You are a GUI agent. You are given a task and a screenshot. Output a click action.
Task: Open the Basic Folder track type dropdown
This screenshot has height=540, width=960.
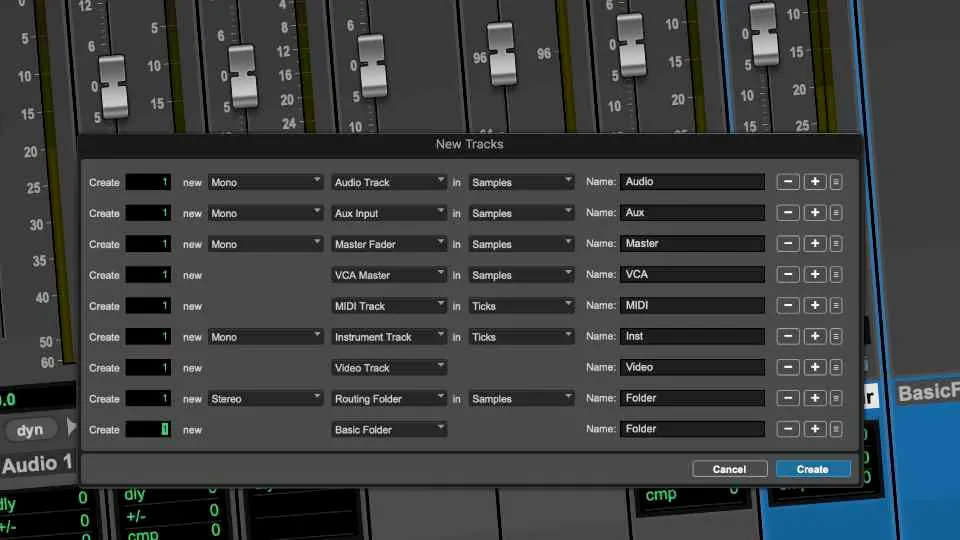click(389, 430)
